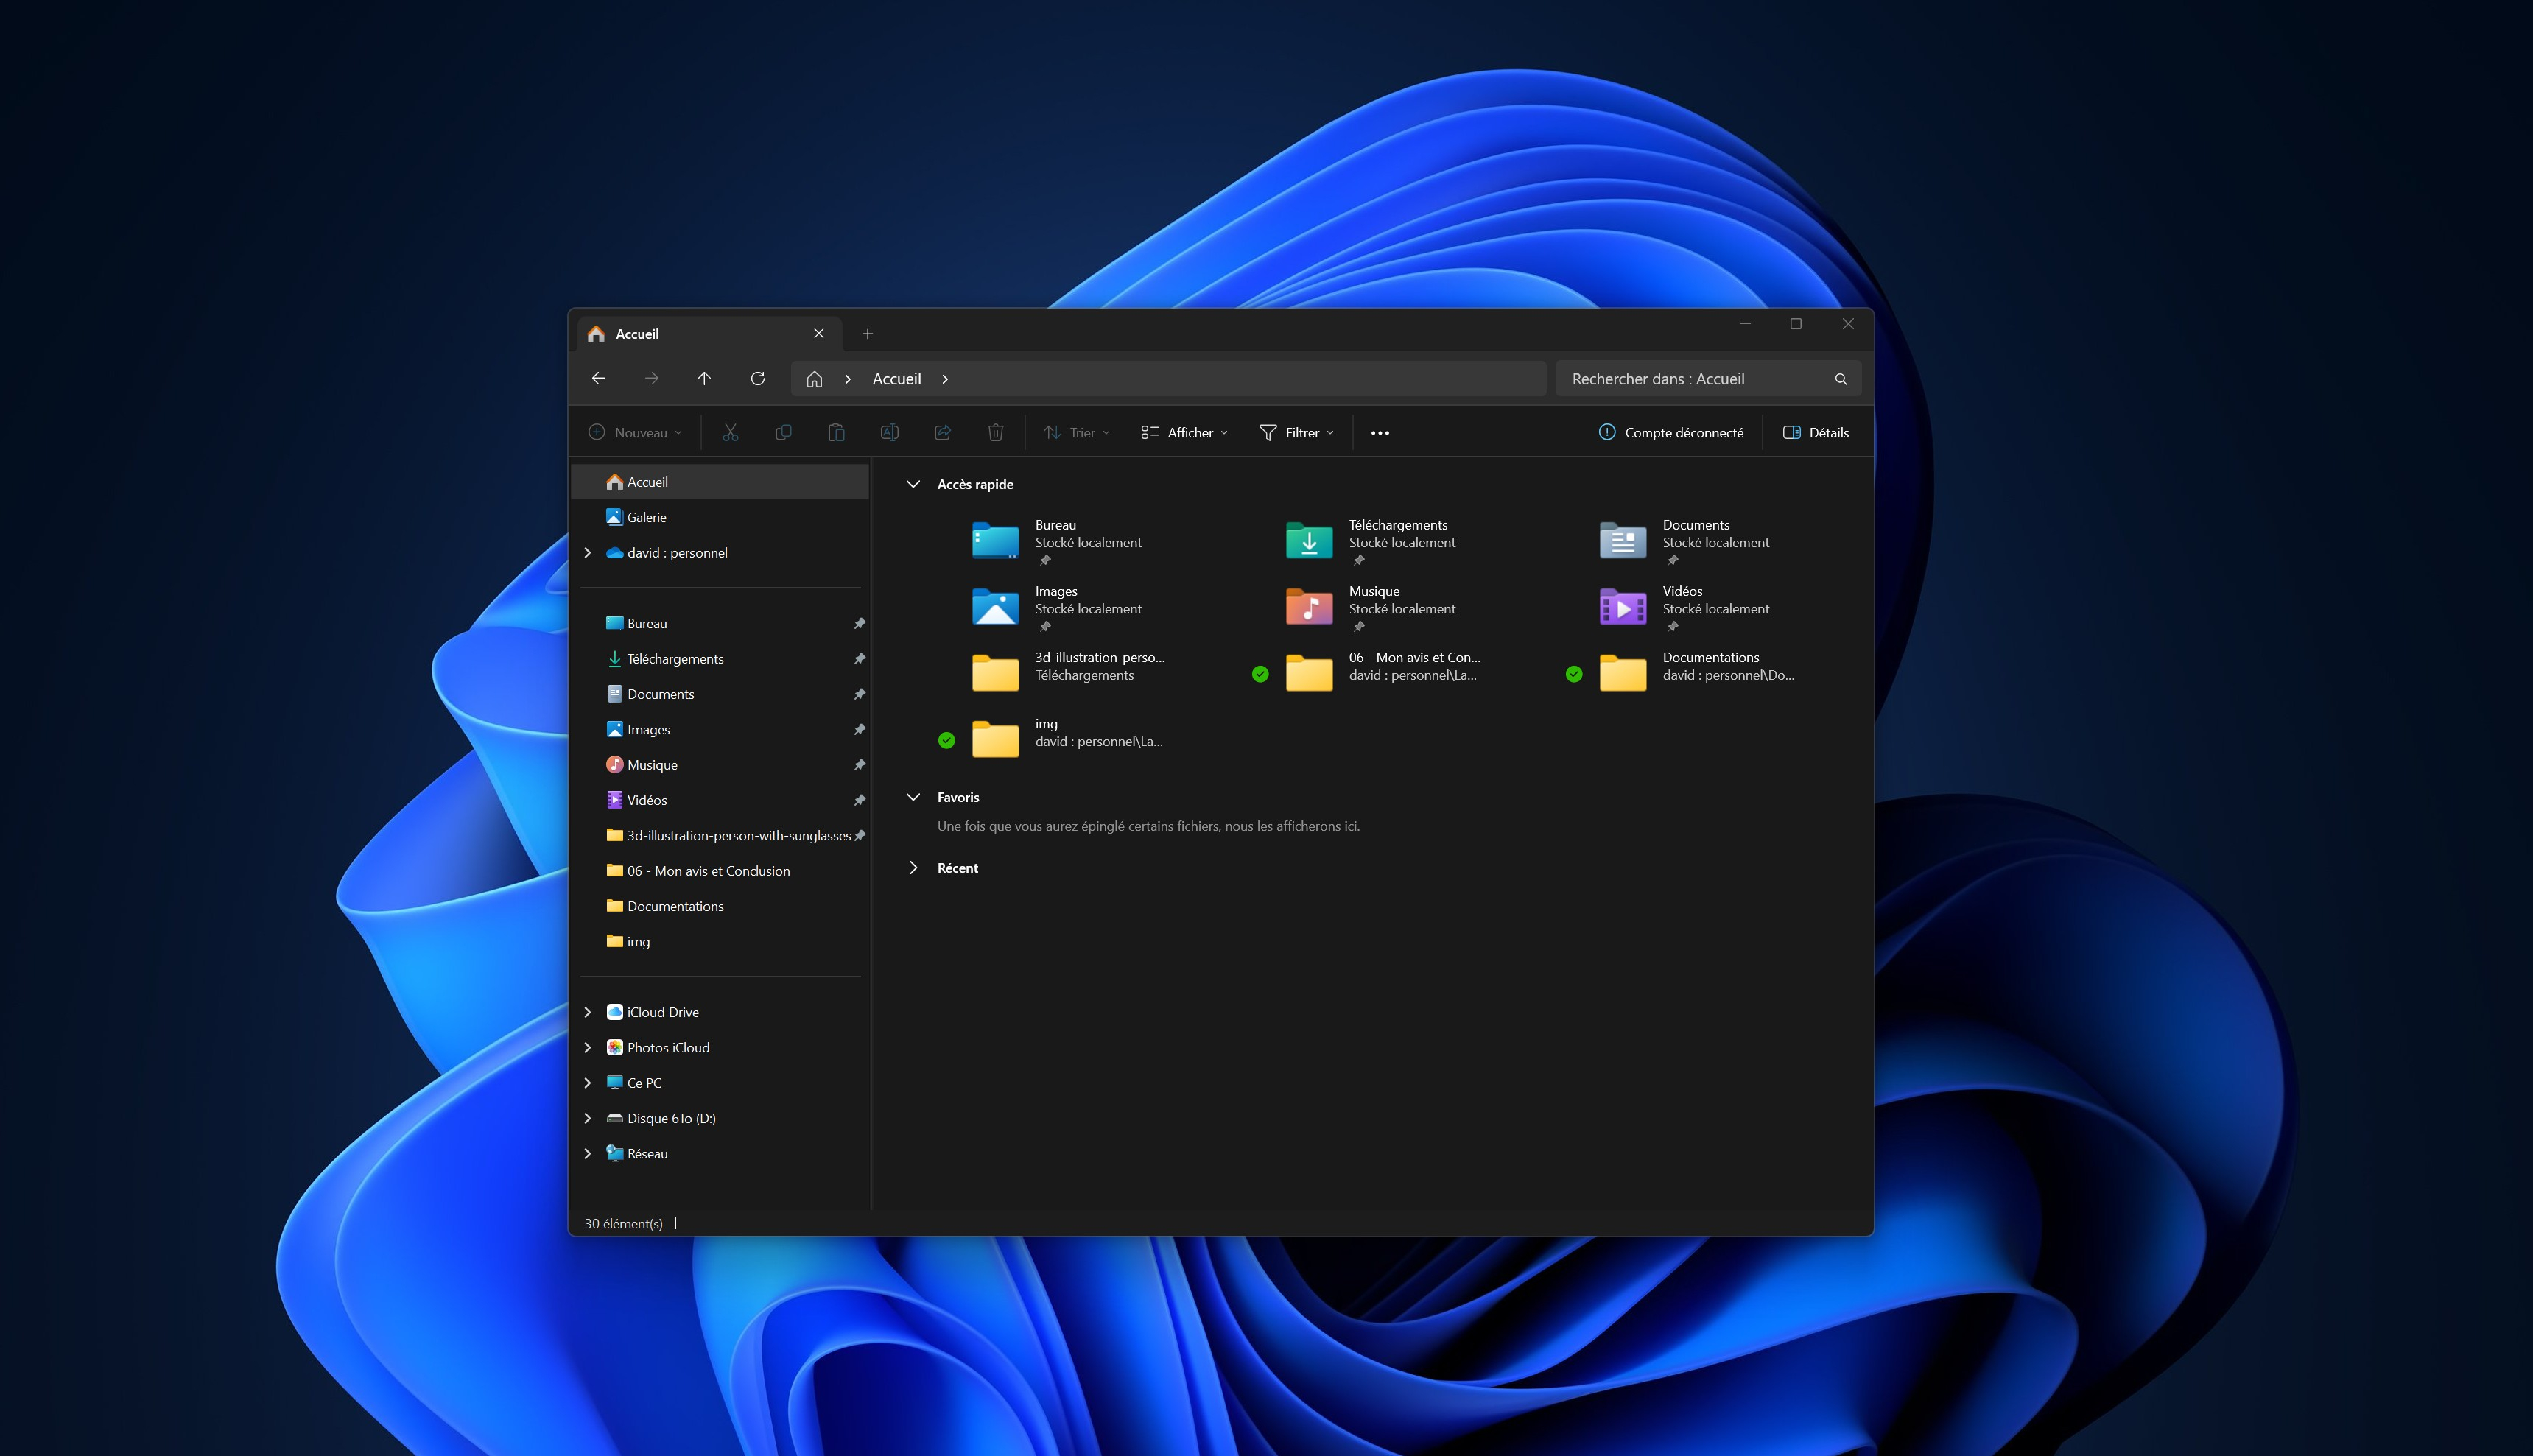Select the Rename icon in the toolbar

point(889,431)
